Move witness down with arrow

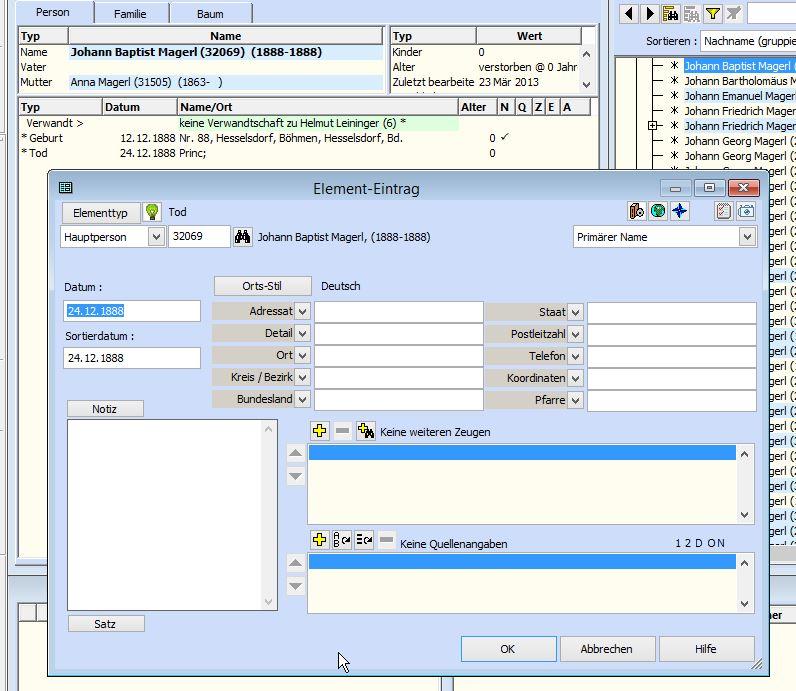295,476
